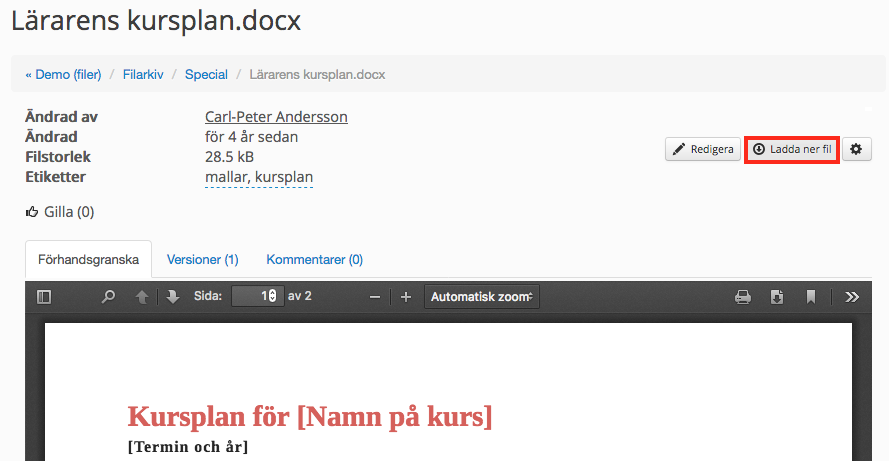The image size is (889, 461).
Task: Expand the viewer tools double-chevron menu
Action: point(852,297)
